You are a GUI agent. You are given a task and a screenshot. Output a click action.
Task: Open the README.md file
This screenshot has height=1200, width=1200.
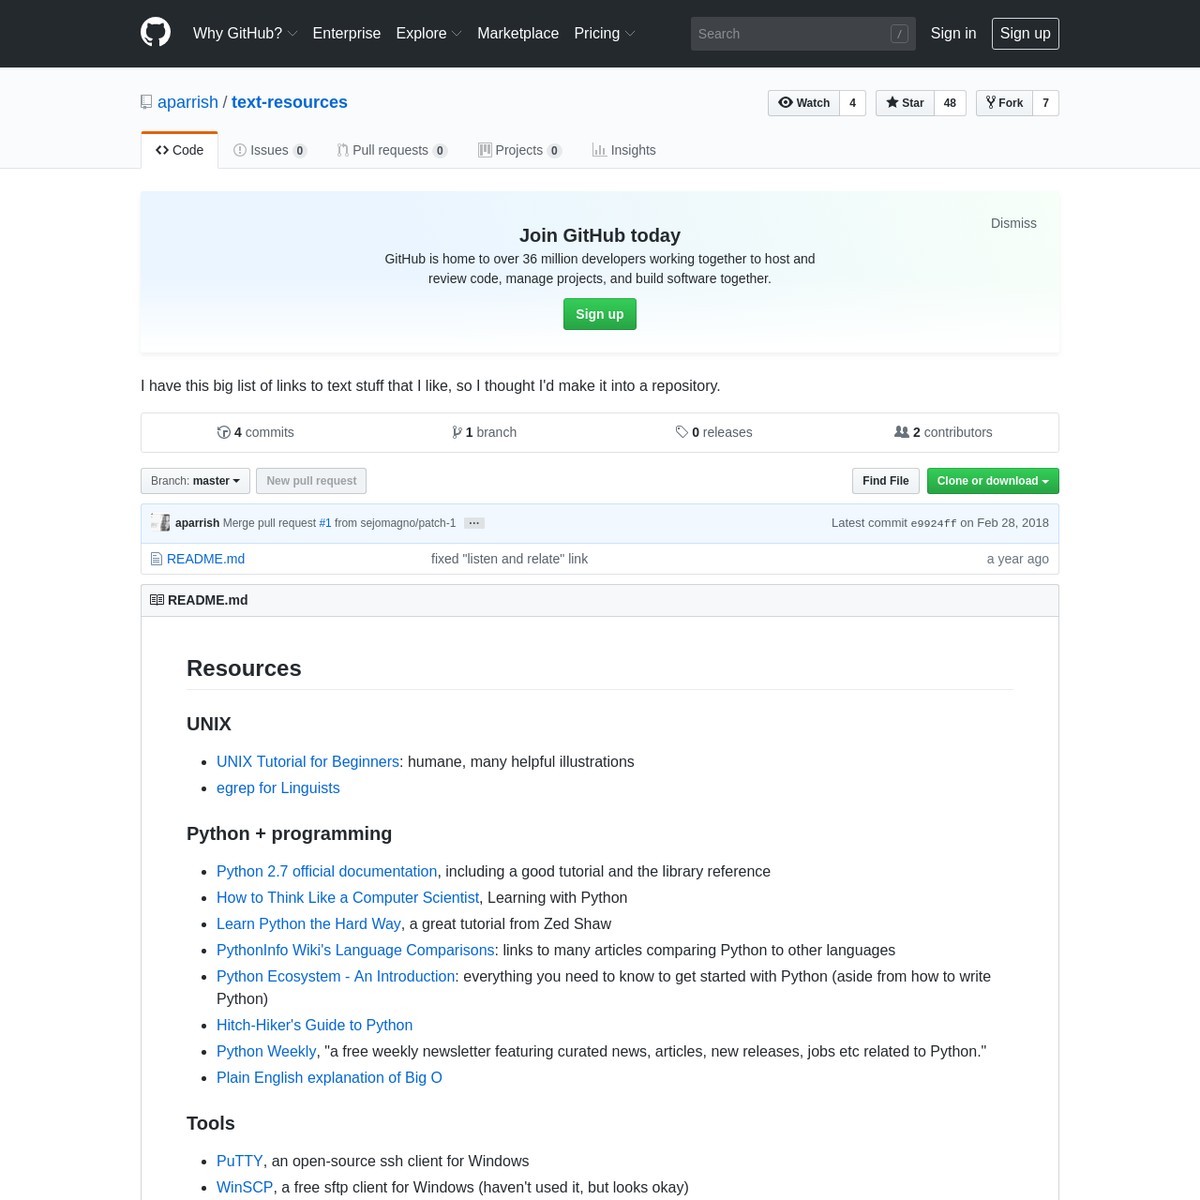206,559
